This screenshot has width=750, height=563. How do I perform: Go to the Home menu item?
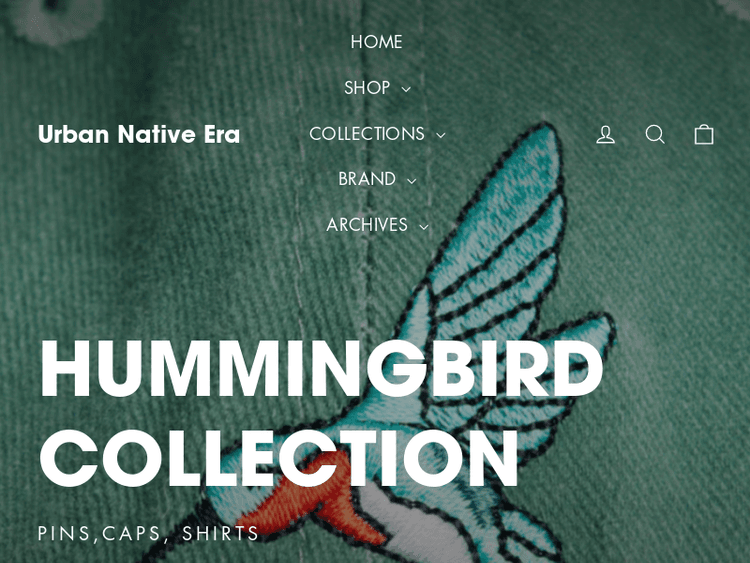coord(376,42)
